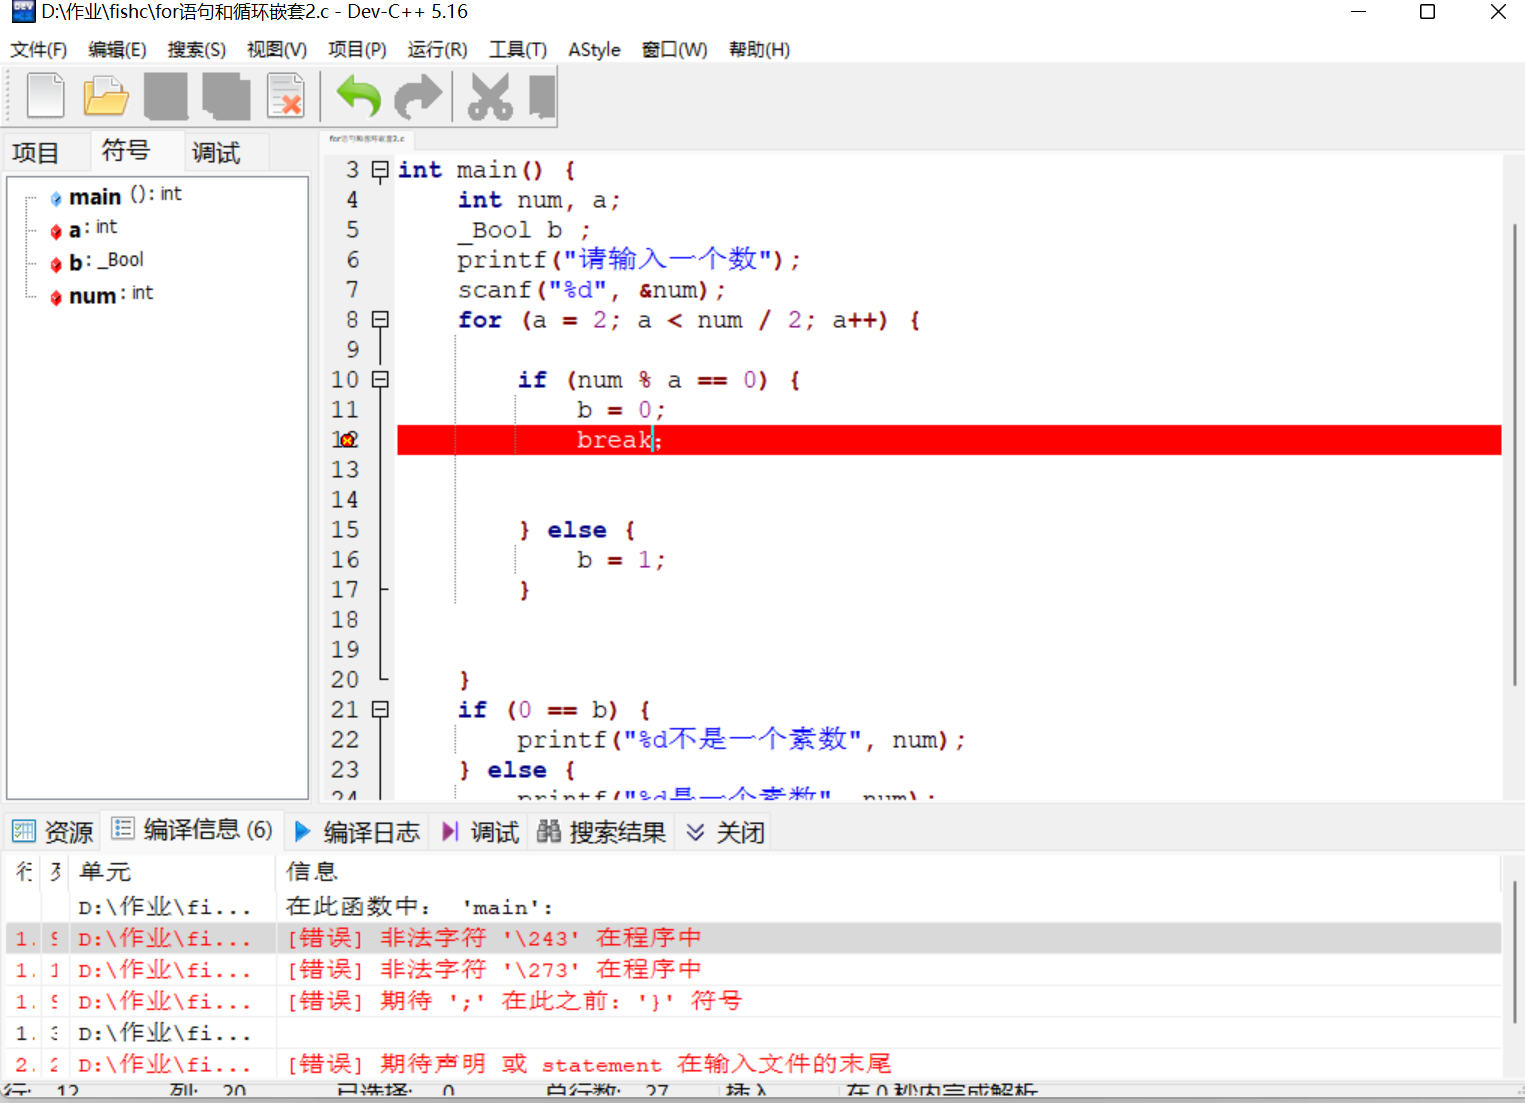Collapse the if block fold on line 21
The image size is (1525, 1103).
pos(380,710)
